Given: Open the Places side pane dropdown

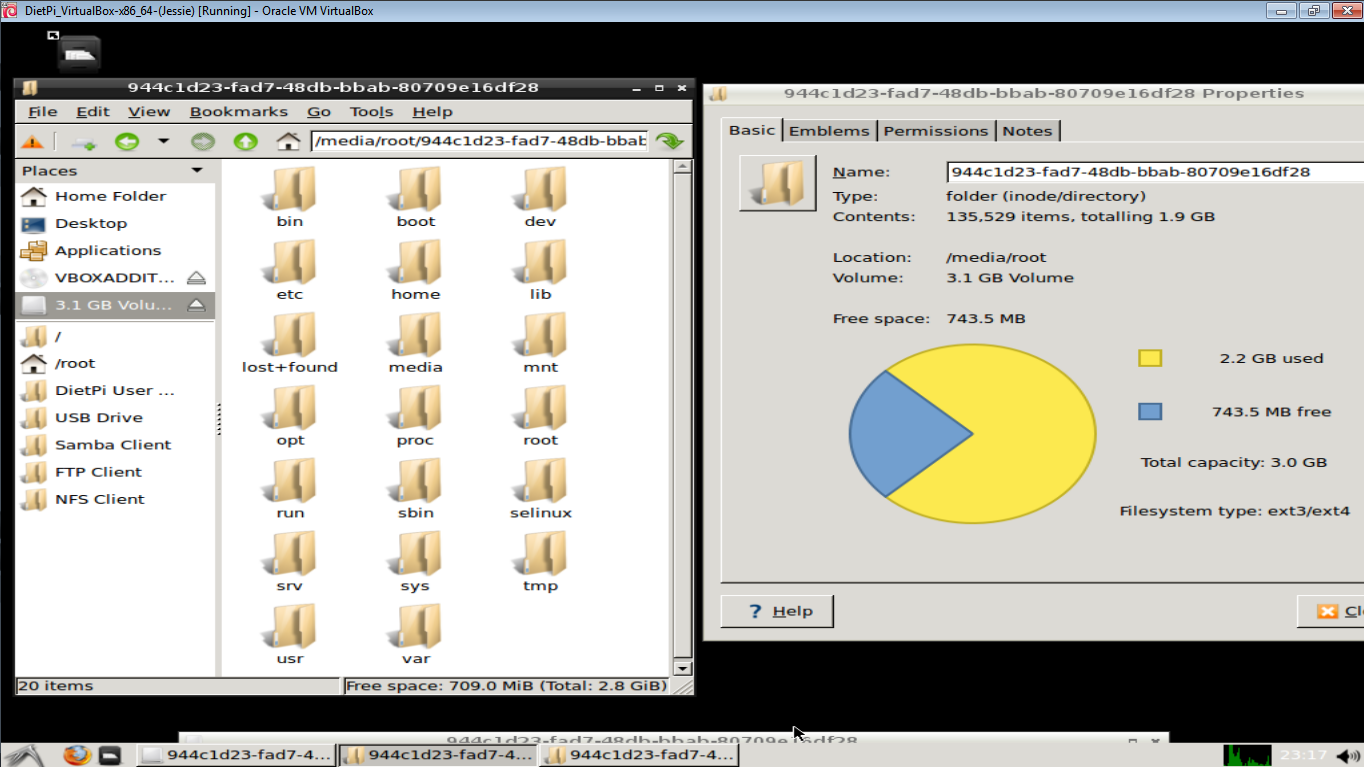Looking at the screenshot, I should point(197,171).
